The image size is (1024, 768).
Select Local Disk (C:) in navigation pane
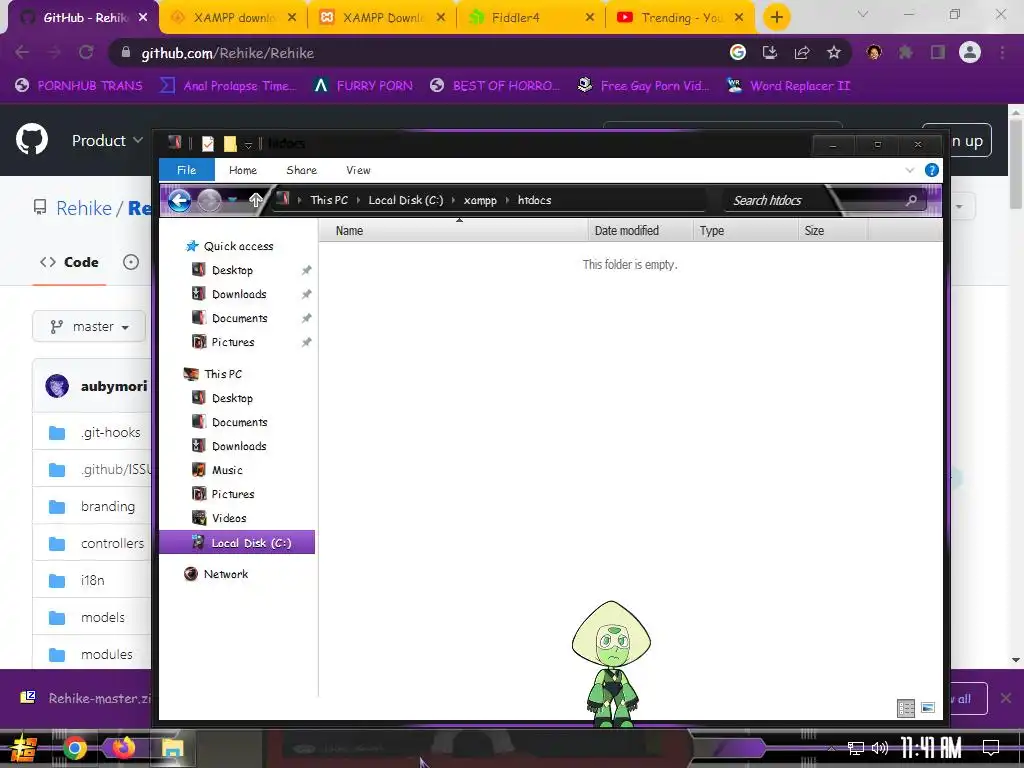[x=237, y=543]
